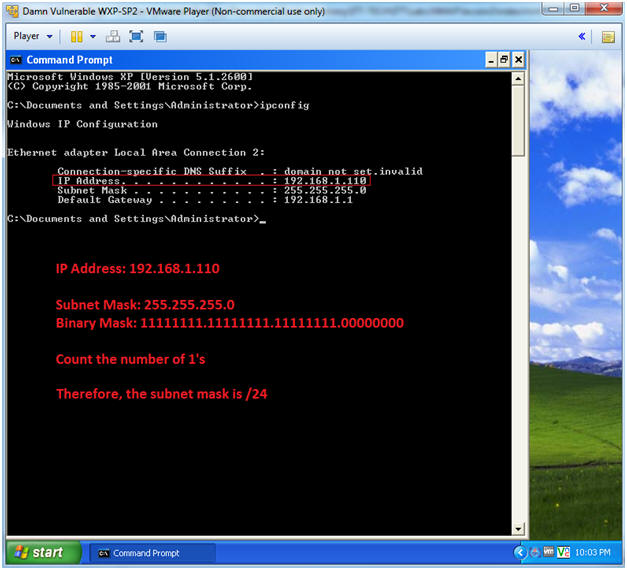Click the vertical scrollbar thumb
The image size is (627, 570).
pos(518,120)
